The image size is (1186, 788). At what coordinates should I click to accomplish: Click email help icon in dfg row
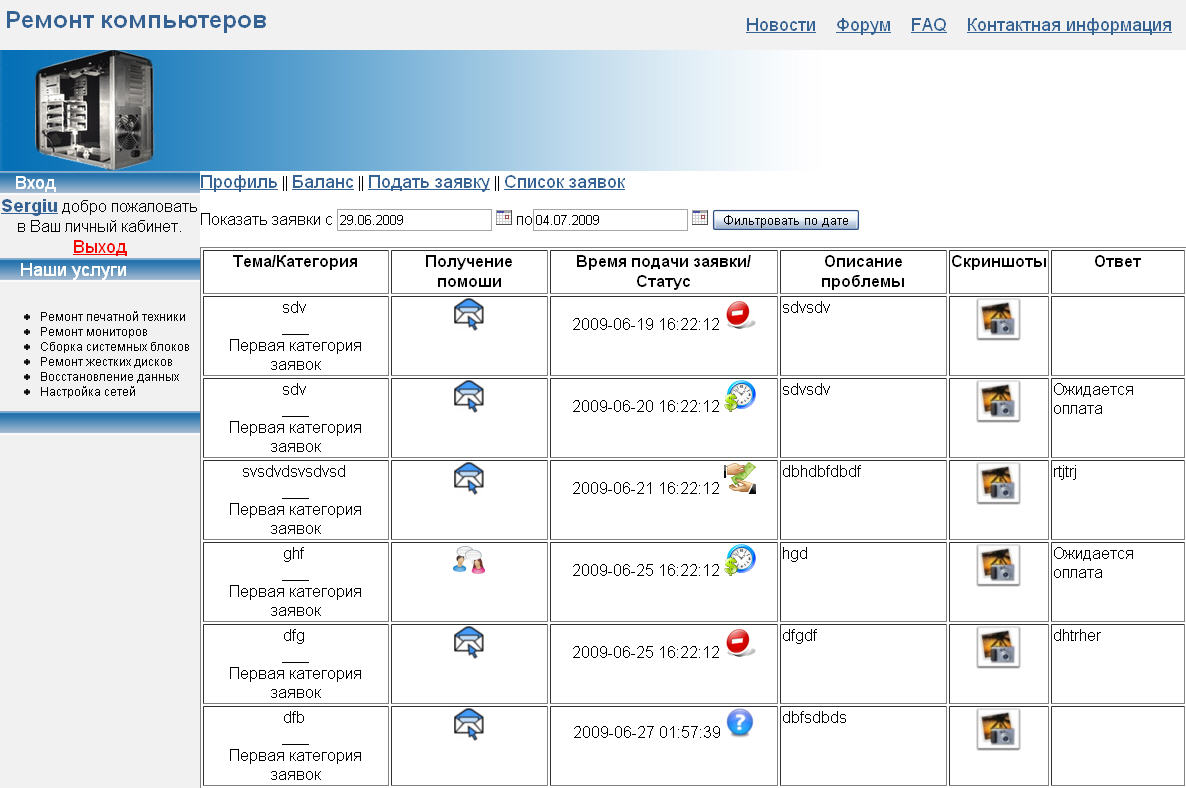(x=469, y=642)
